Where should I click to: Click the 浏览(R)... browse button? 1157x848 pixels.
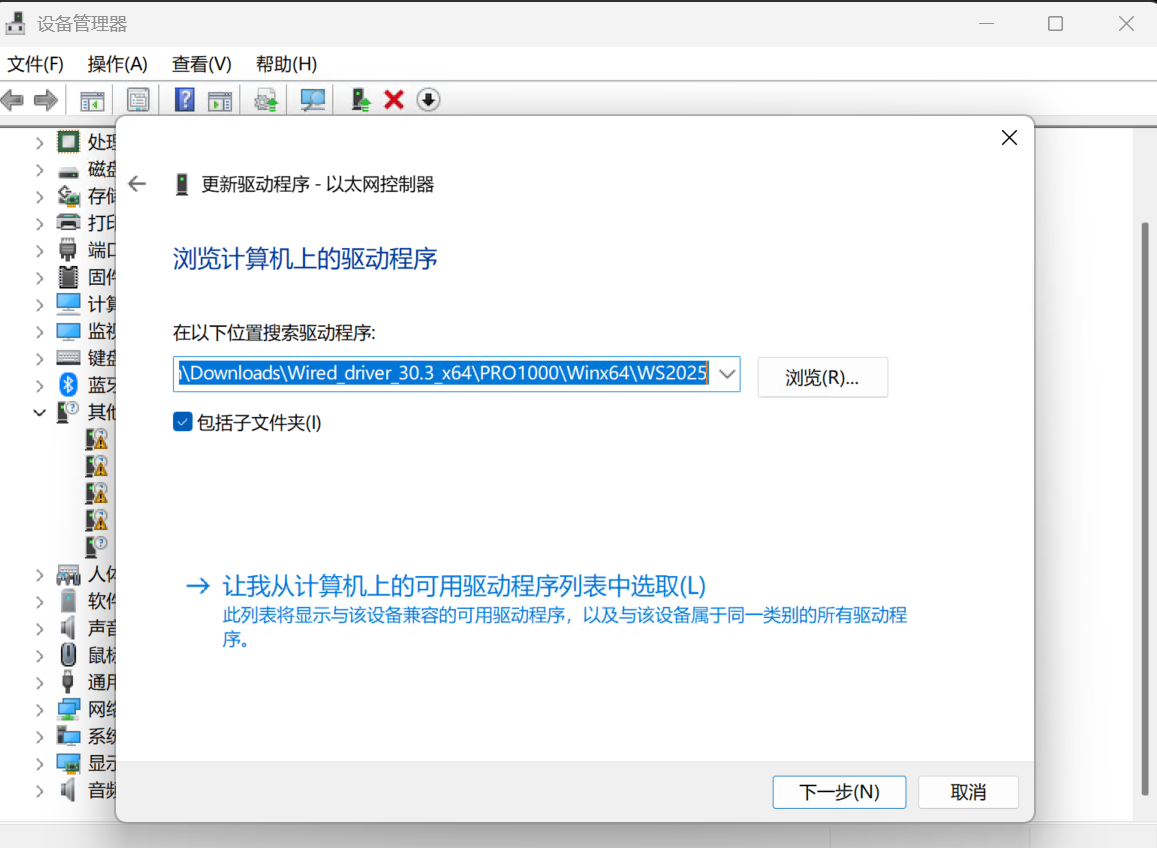tap(822, 377)
